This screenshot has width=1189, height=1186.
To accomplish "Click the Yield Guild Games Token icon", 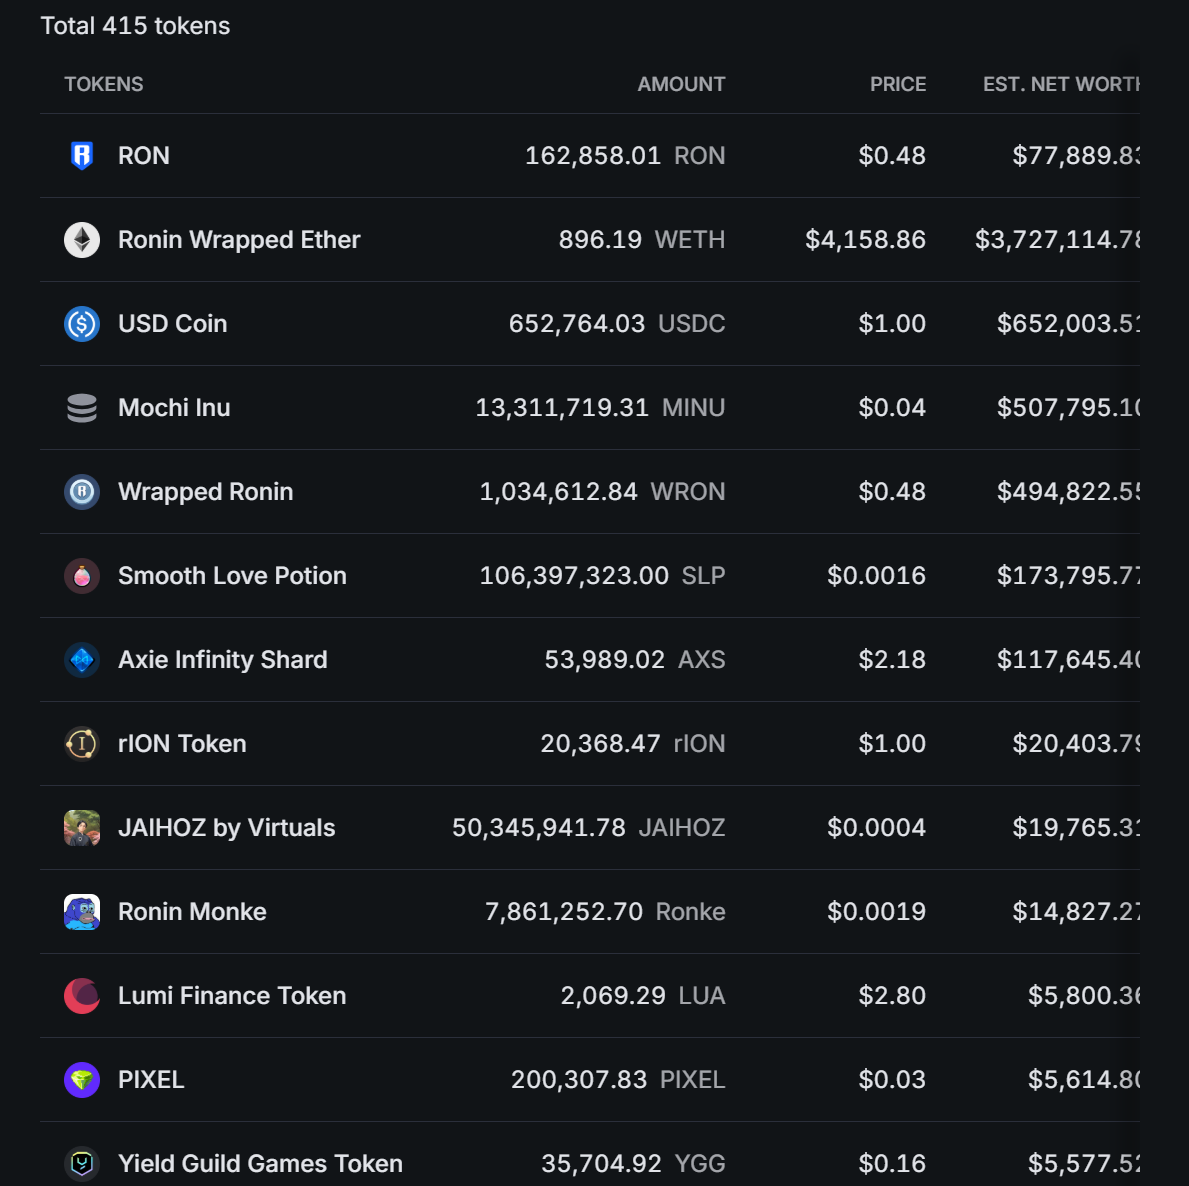I will click(x=82, y=1164).
